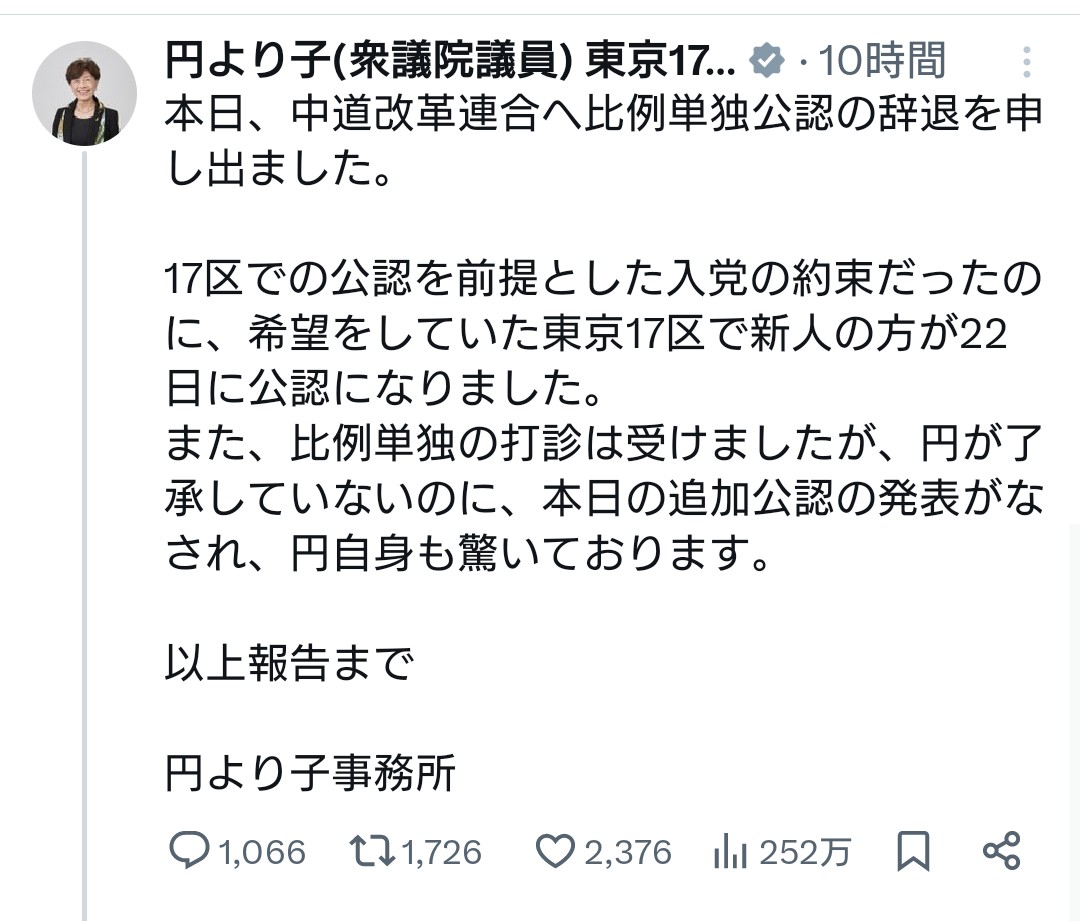Viewport: 1080px width, 921px height.
Task: Click the 10時間 timestamp
Action: 882,62
